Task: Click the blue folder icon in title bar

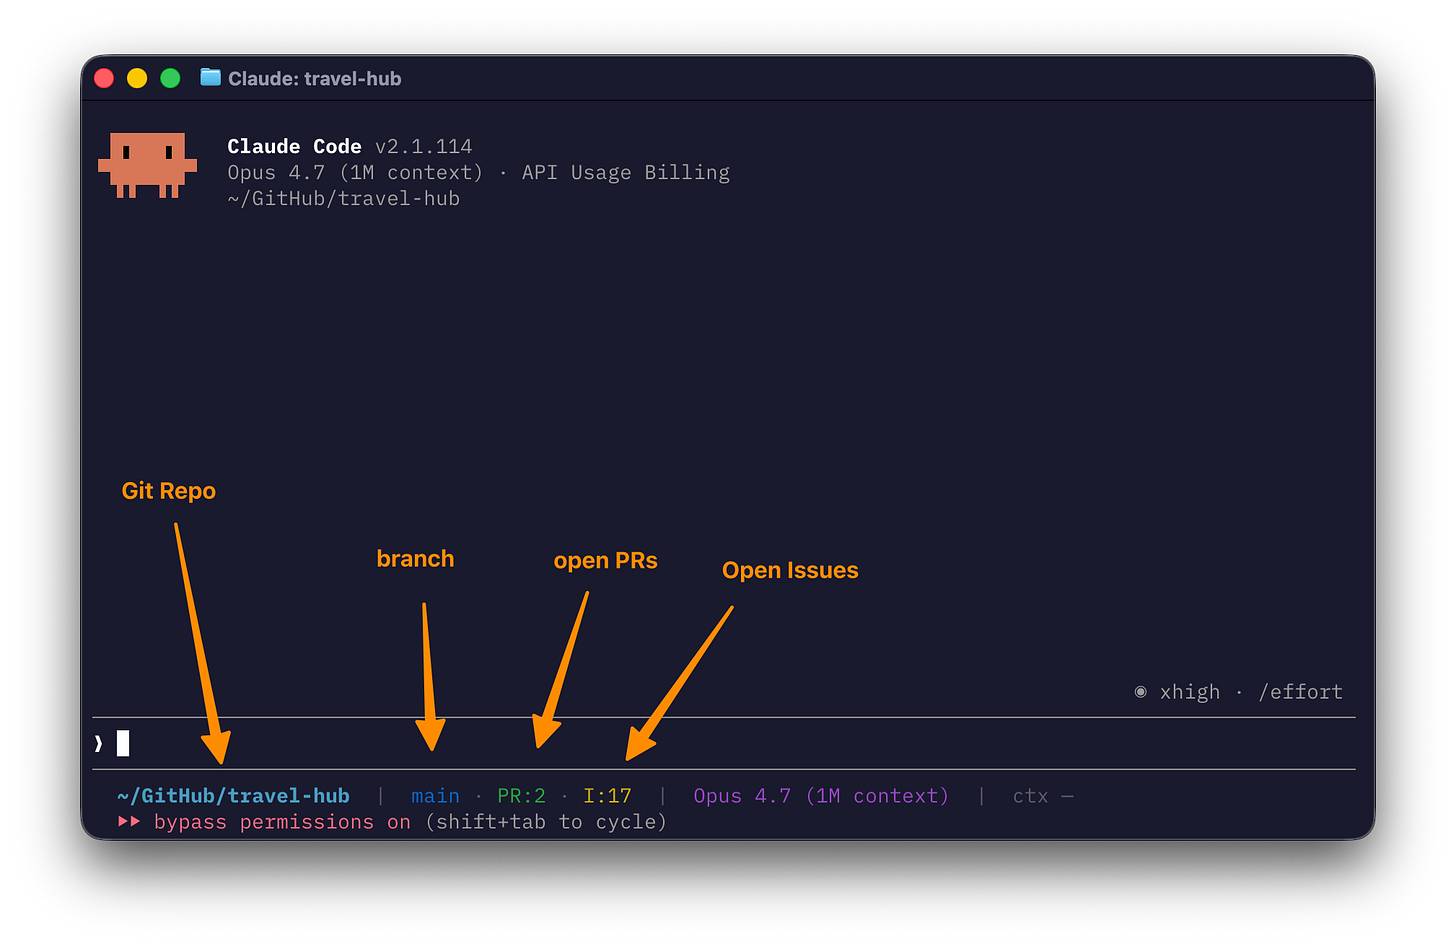Action: coord(210,78)
